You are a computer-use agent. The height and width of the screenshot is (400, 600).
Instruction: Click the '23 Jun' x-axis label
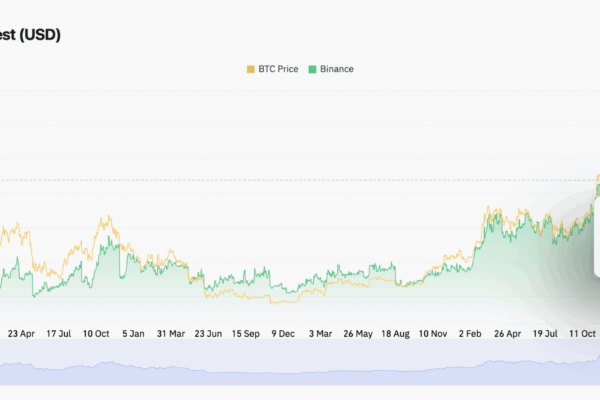coord(208,332)
